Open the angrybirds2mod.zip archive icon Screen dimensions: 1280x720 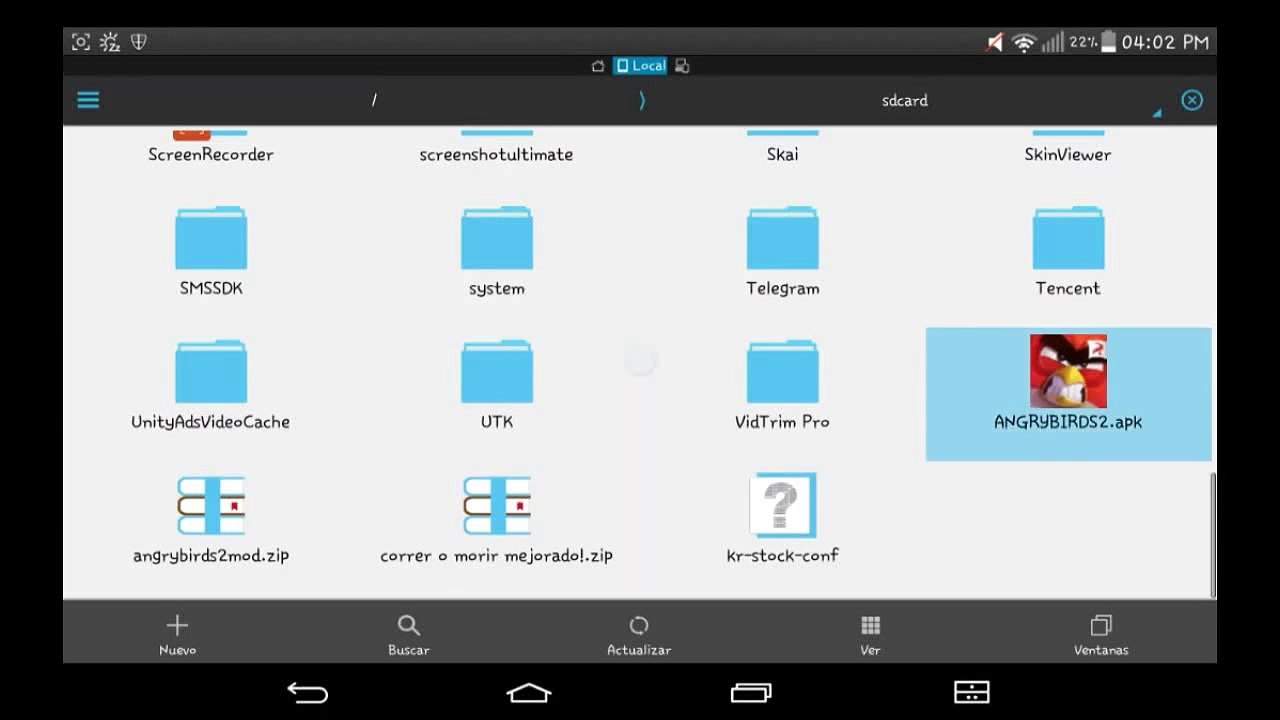[211, 505]
